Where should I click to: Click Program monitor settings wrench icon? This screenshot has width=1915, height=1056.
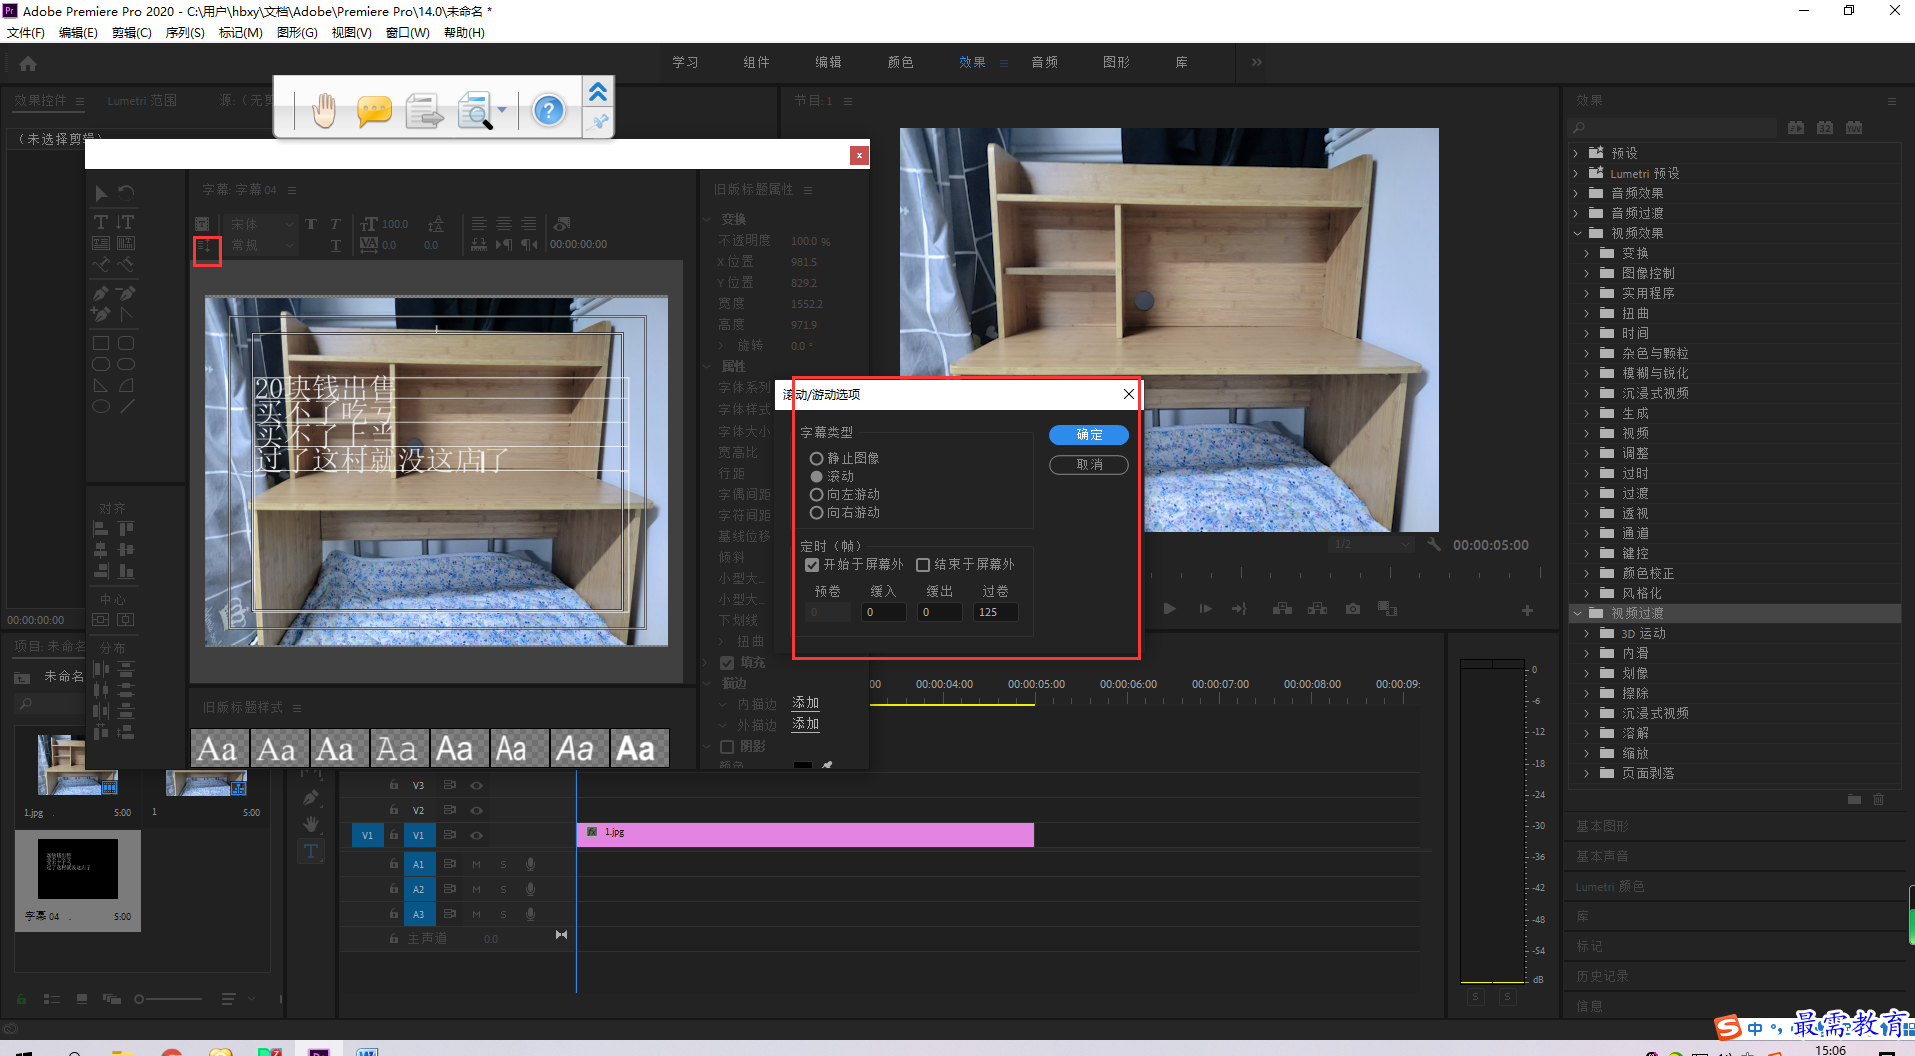1435,545
